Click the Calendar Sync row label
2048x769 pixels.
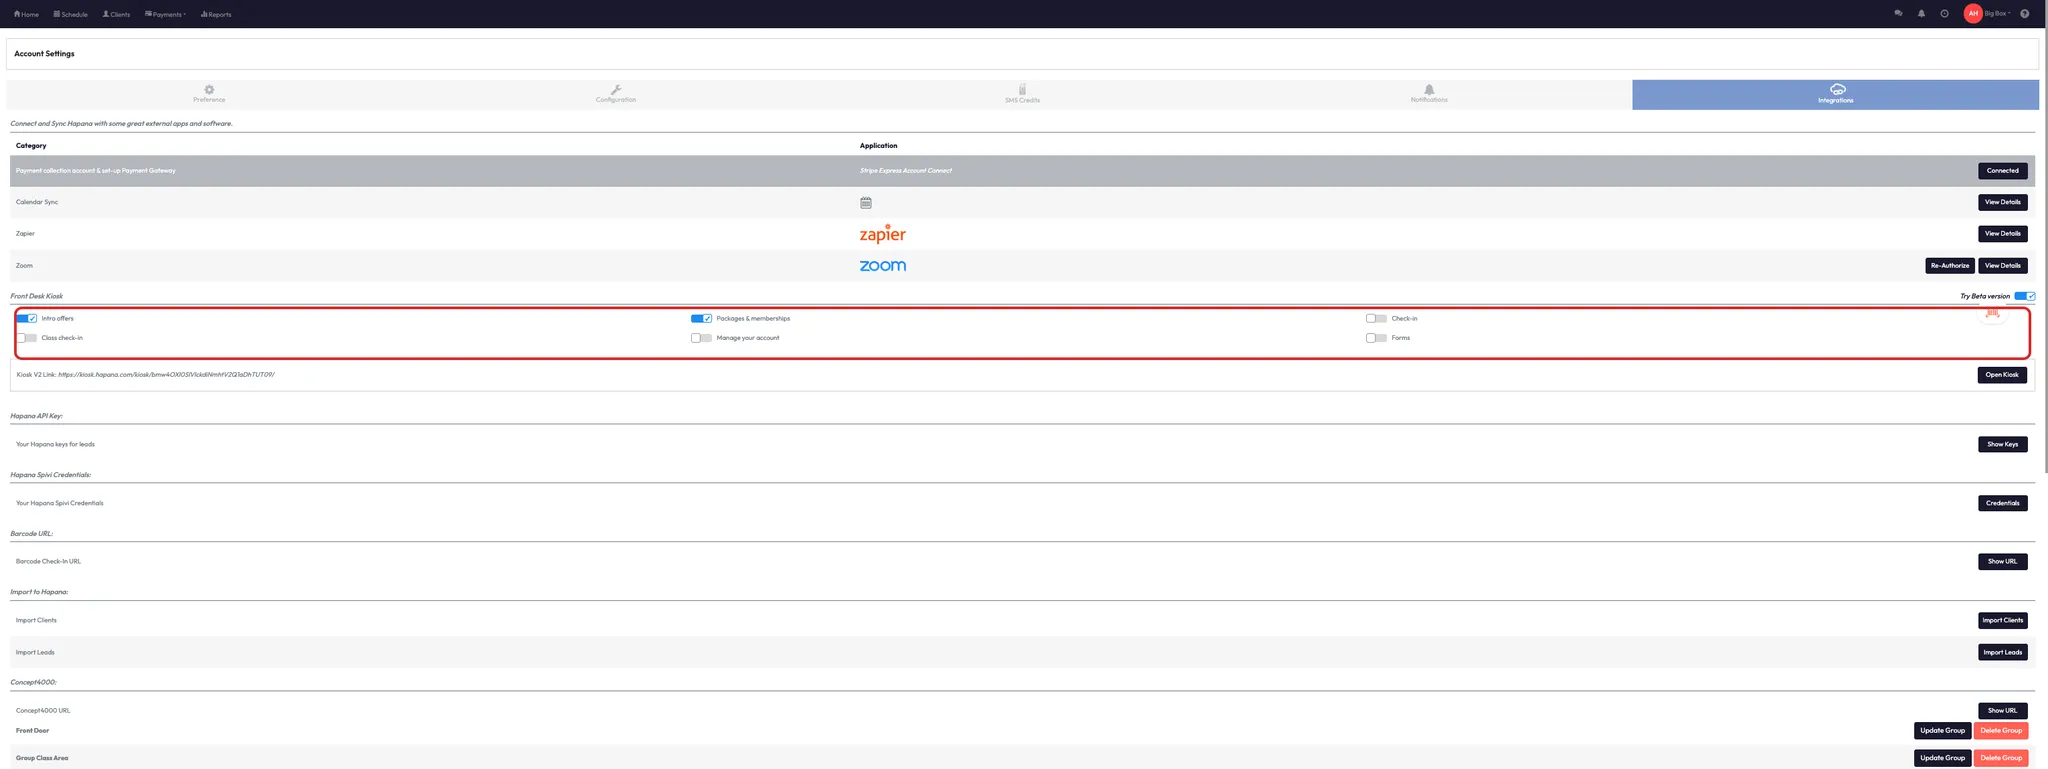pos(37,202)
